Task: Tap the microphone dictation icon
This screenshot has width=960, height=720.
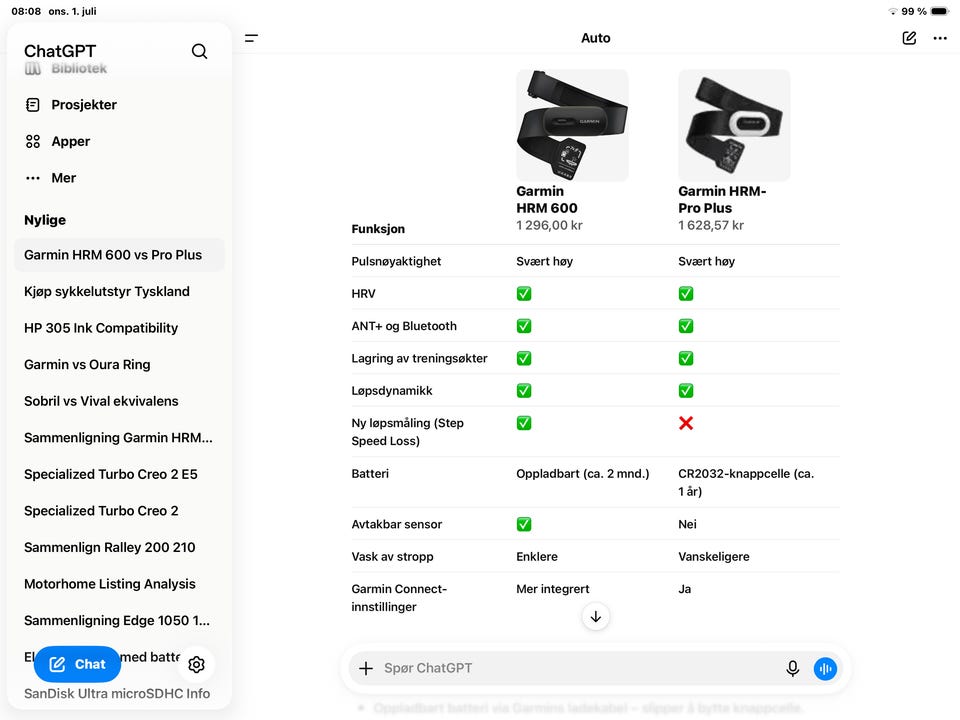Action: (792, 668)
